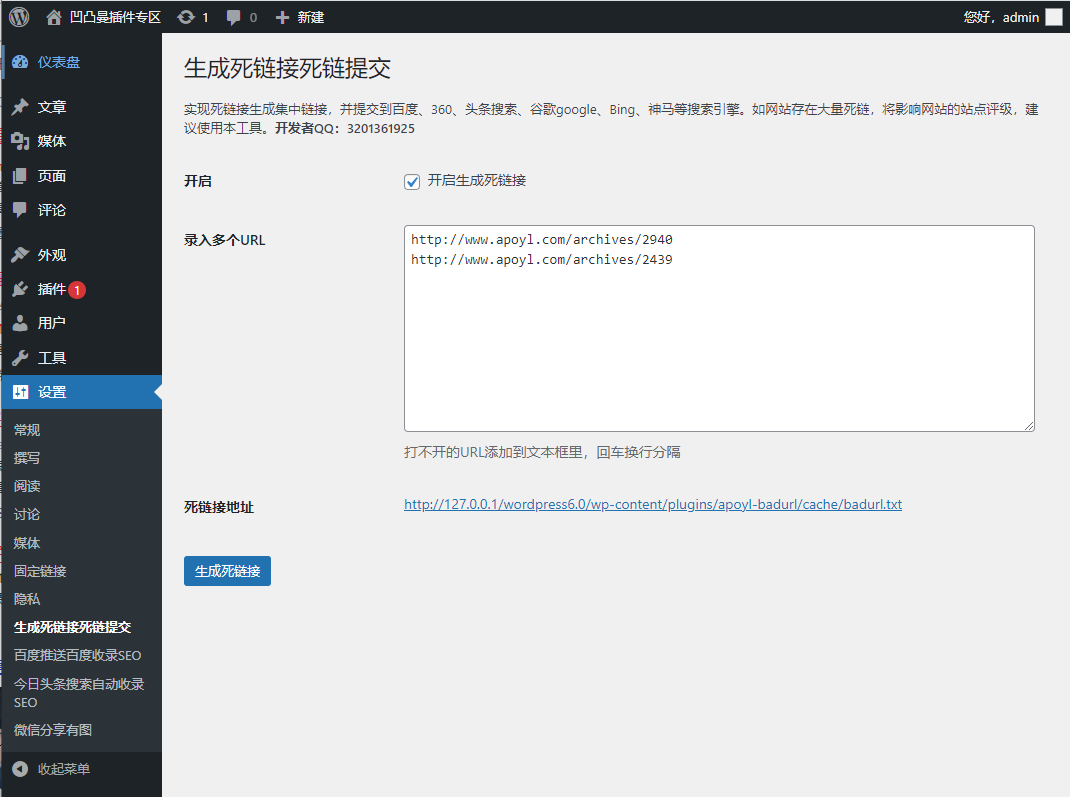Open the badurl.txt dead link URL

pos(652,504)
